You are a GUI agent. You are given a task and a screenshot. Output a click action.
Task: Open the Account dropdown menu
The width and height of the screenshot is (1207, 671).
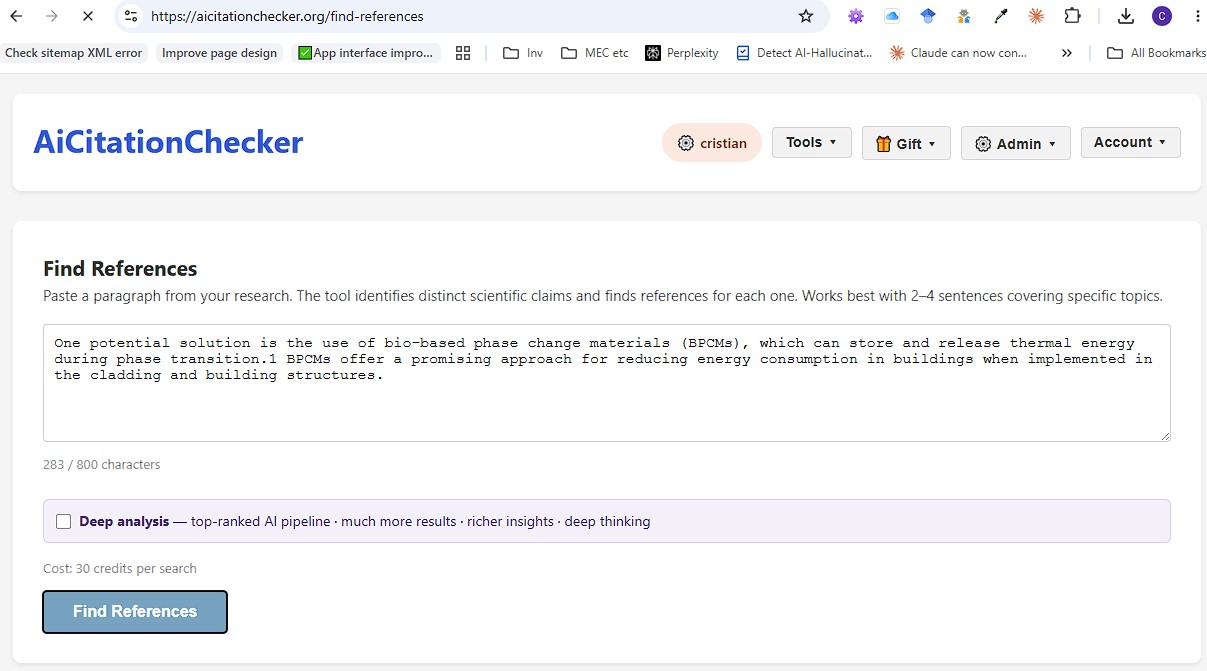[1130, 142]
